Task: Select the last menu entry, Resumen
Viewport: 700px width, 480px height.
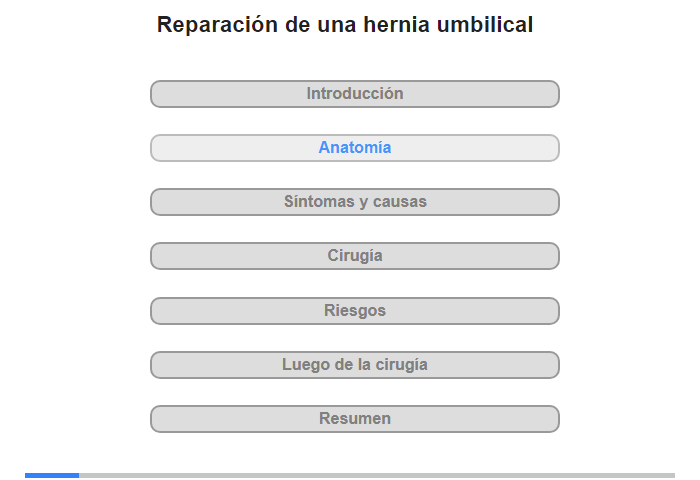Action: click(354, 419)
